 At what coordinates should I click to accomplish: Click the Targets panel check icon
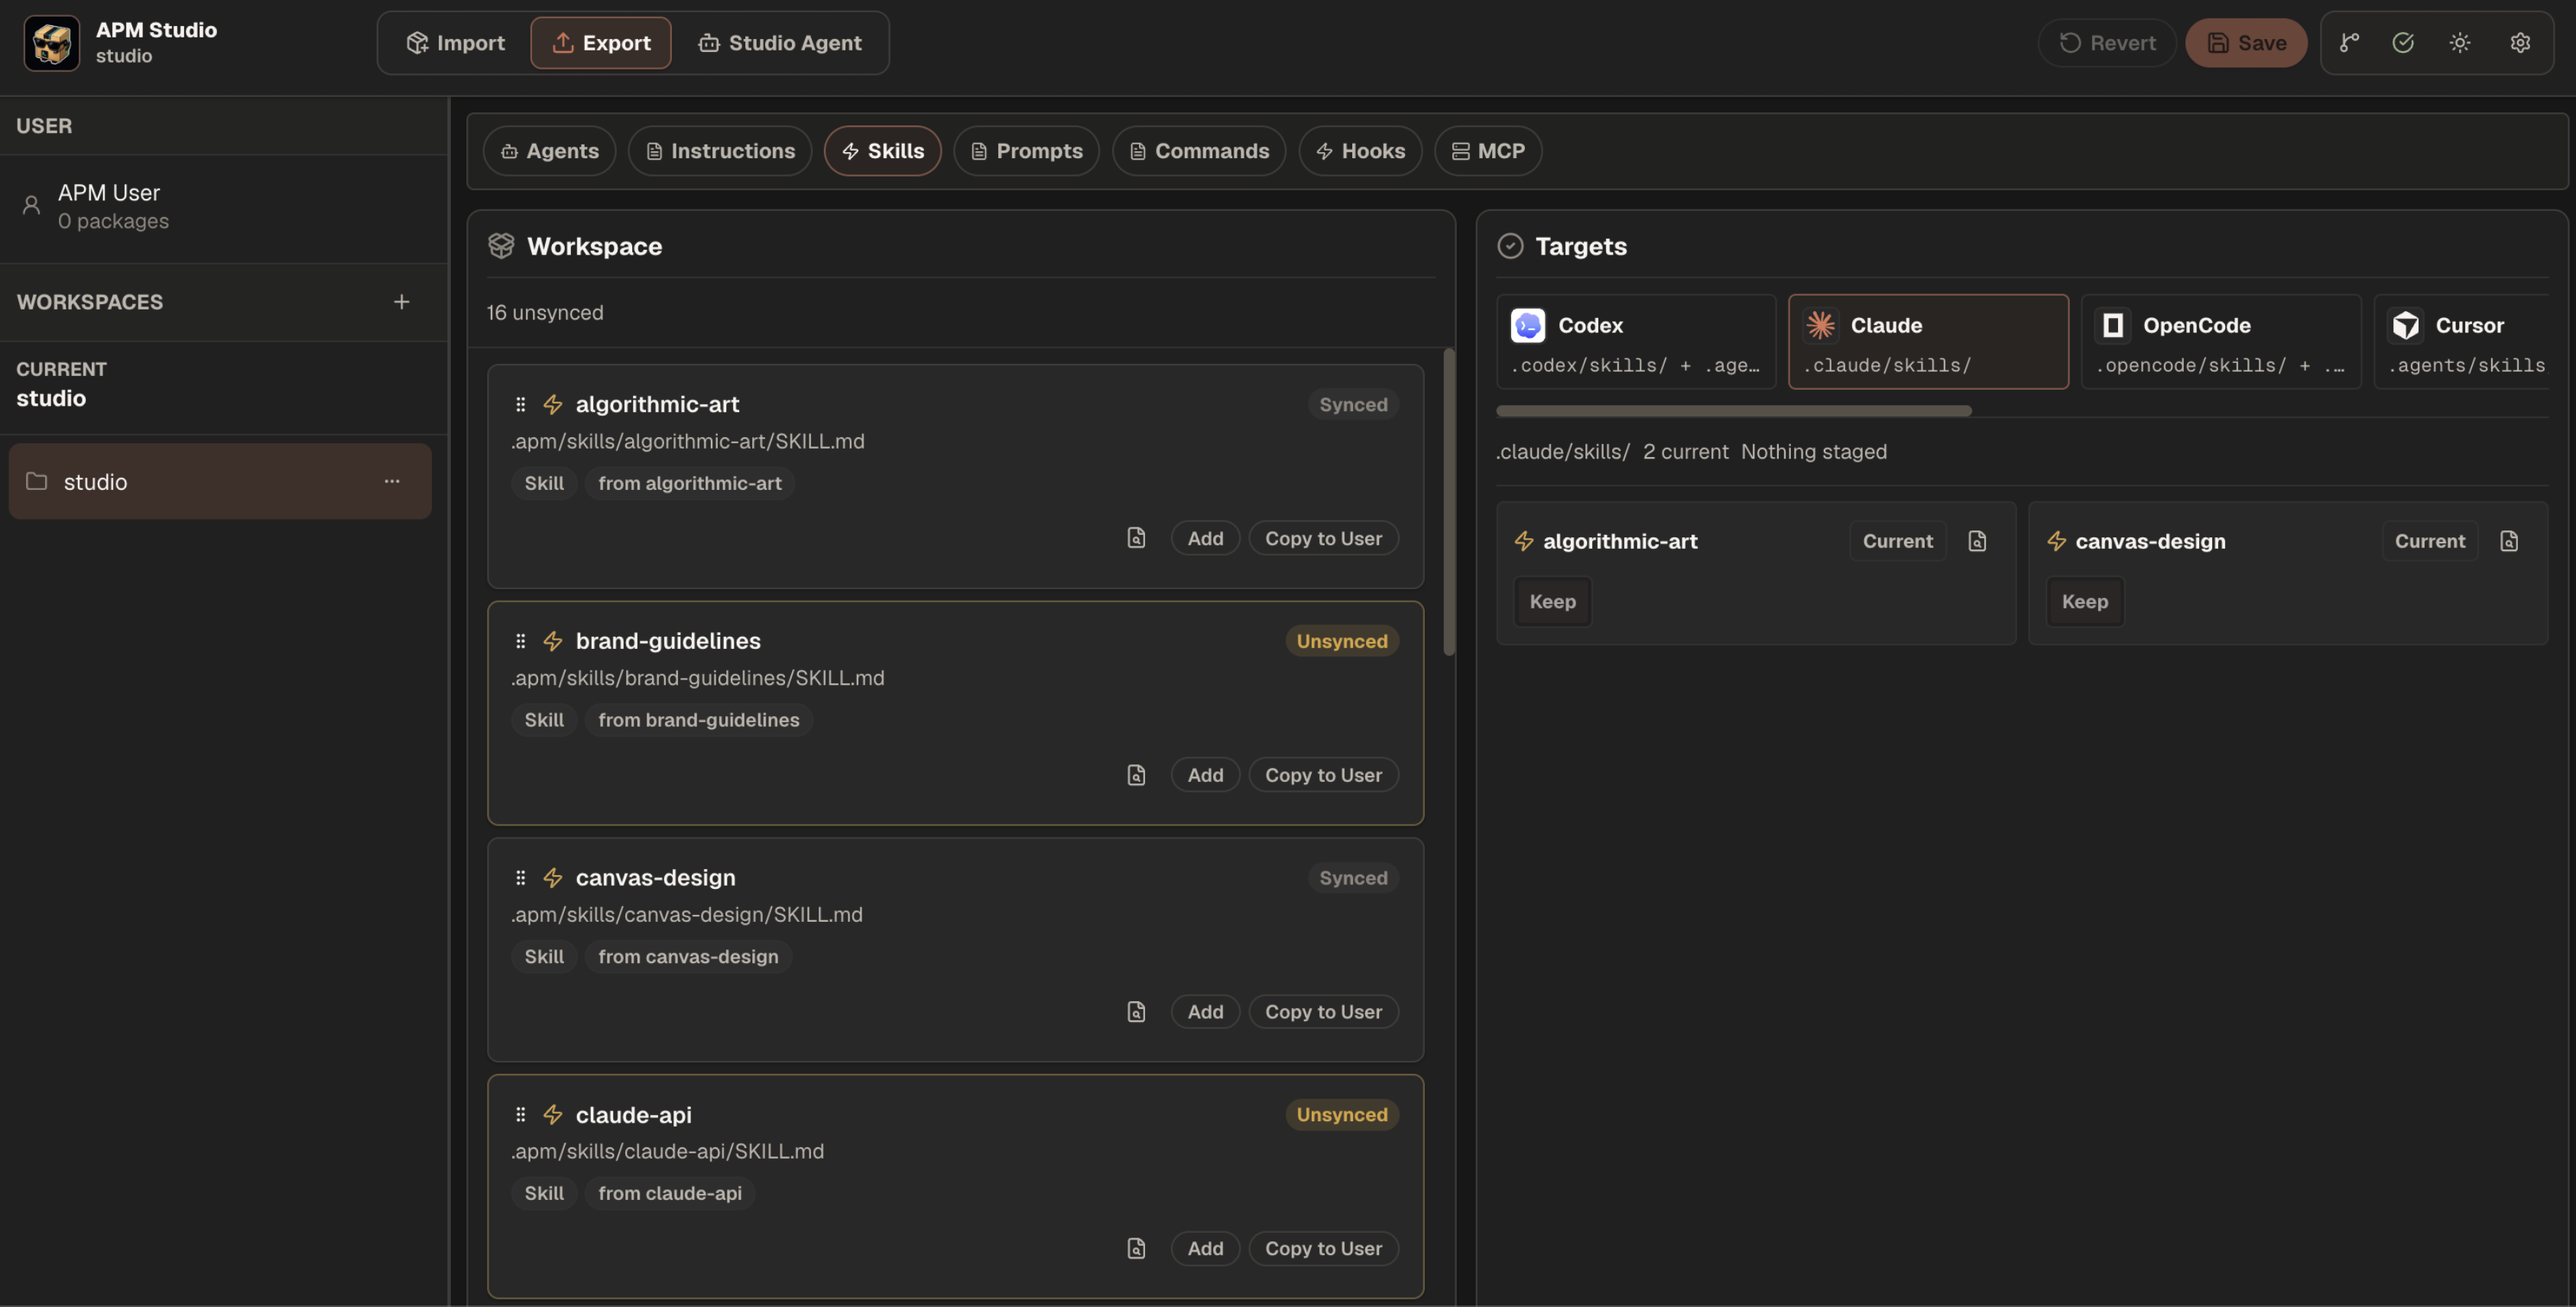tap(1510, 246)
